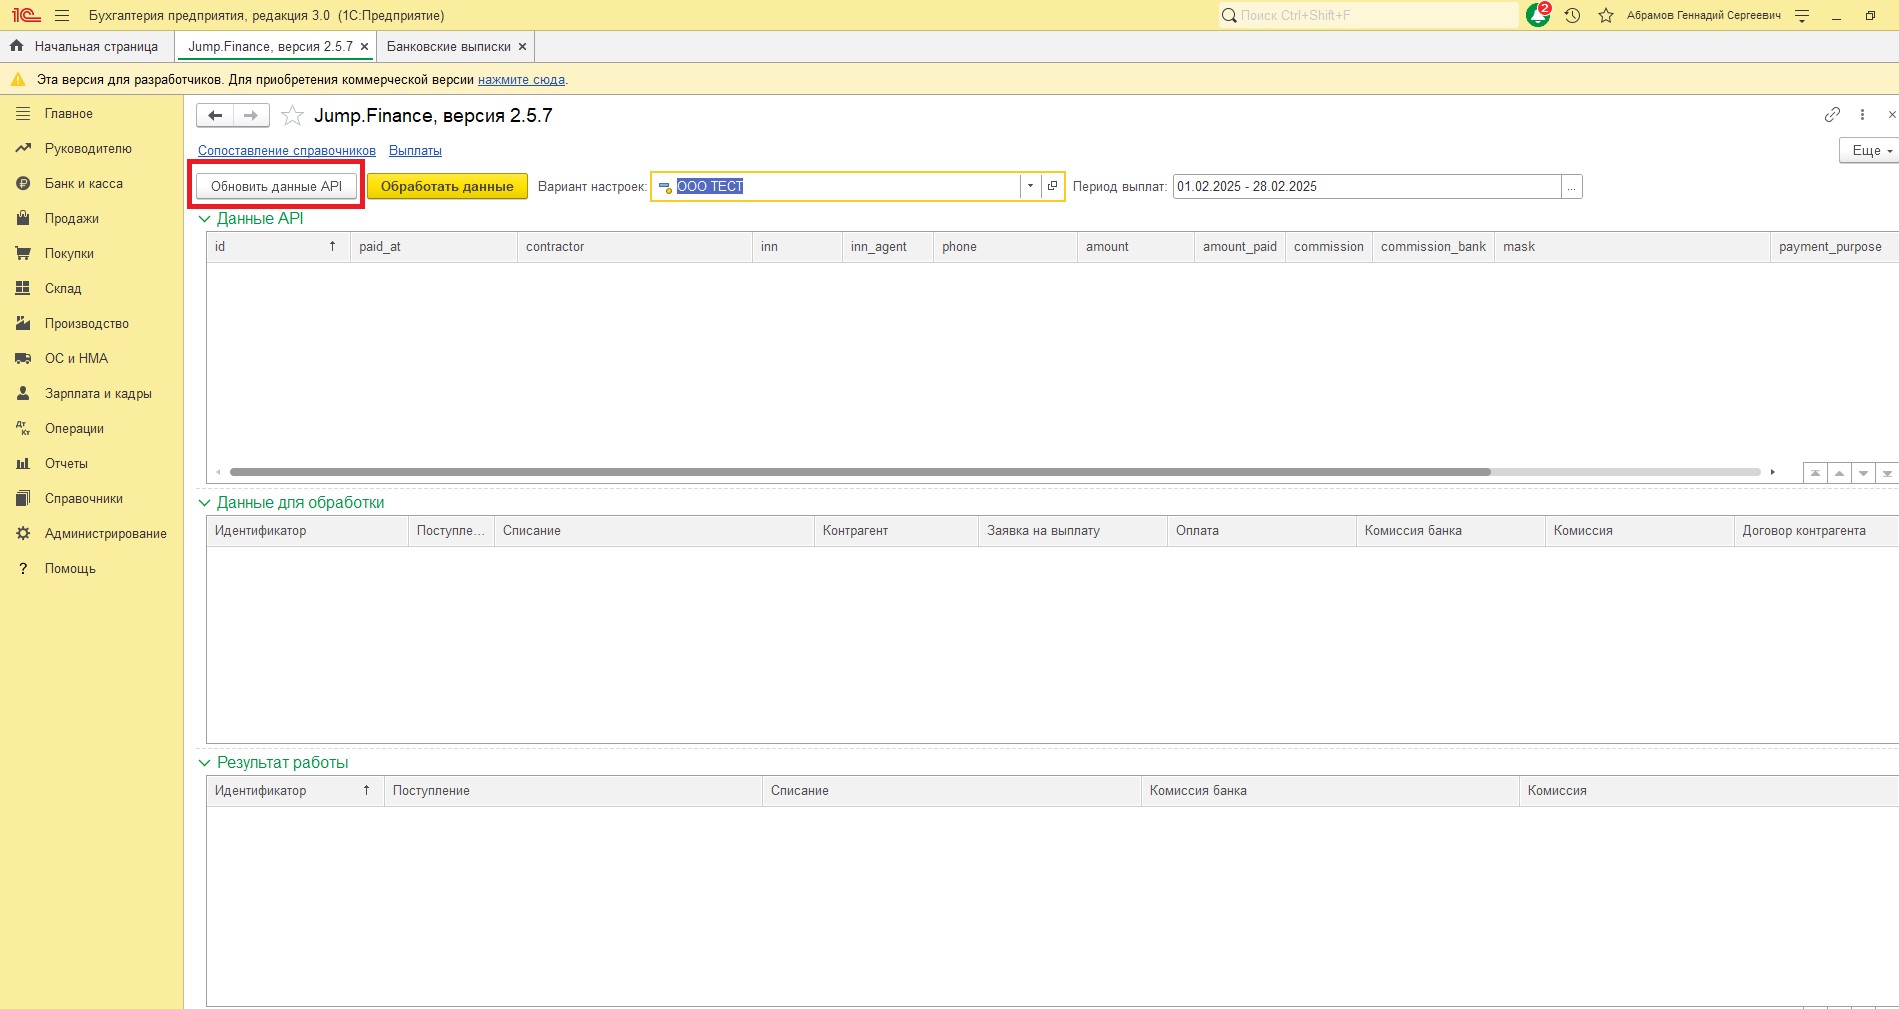Image resolution: width=1899 pixels, height=1009 pixels.
Task: Collapse the Данные API section
Action: click(x=205, y=219)
